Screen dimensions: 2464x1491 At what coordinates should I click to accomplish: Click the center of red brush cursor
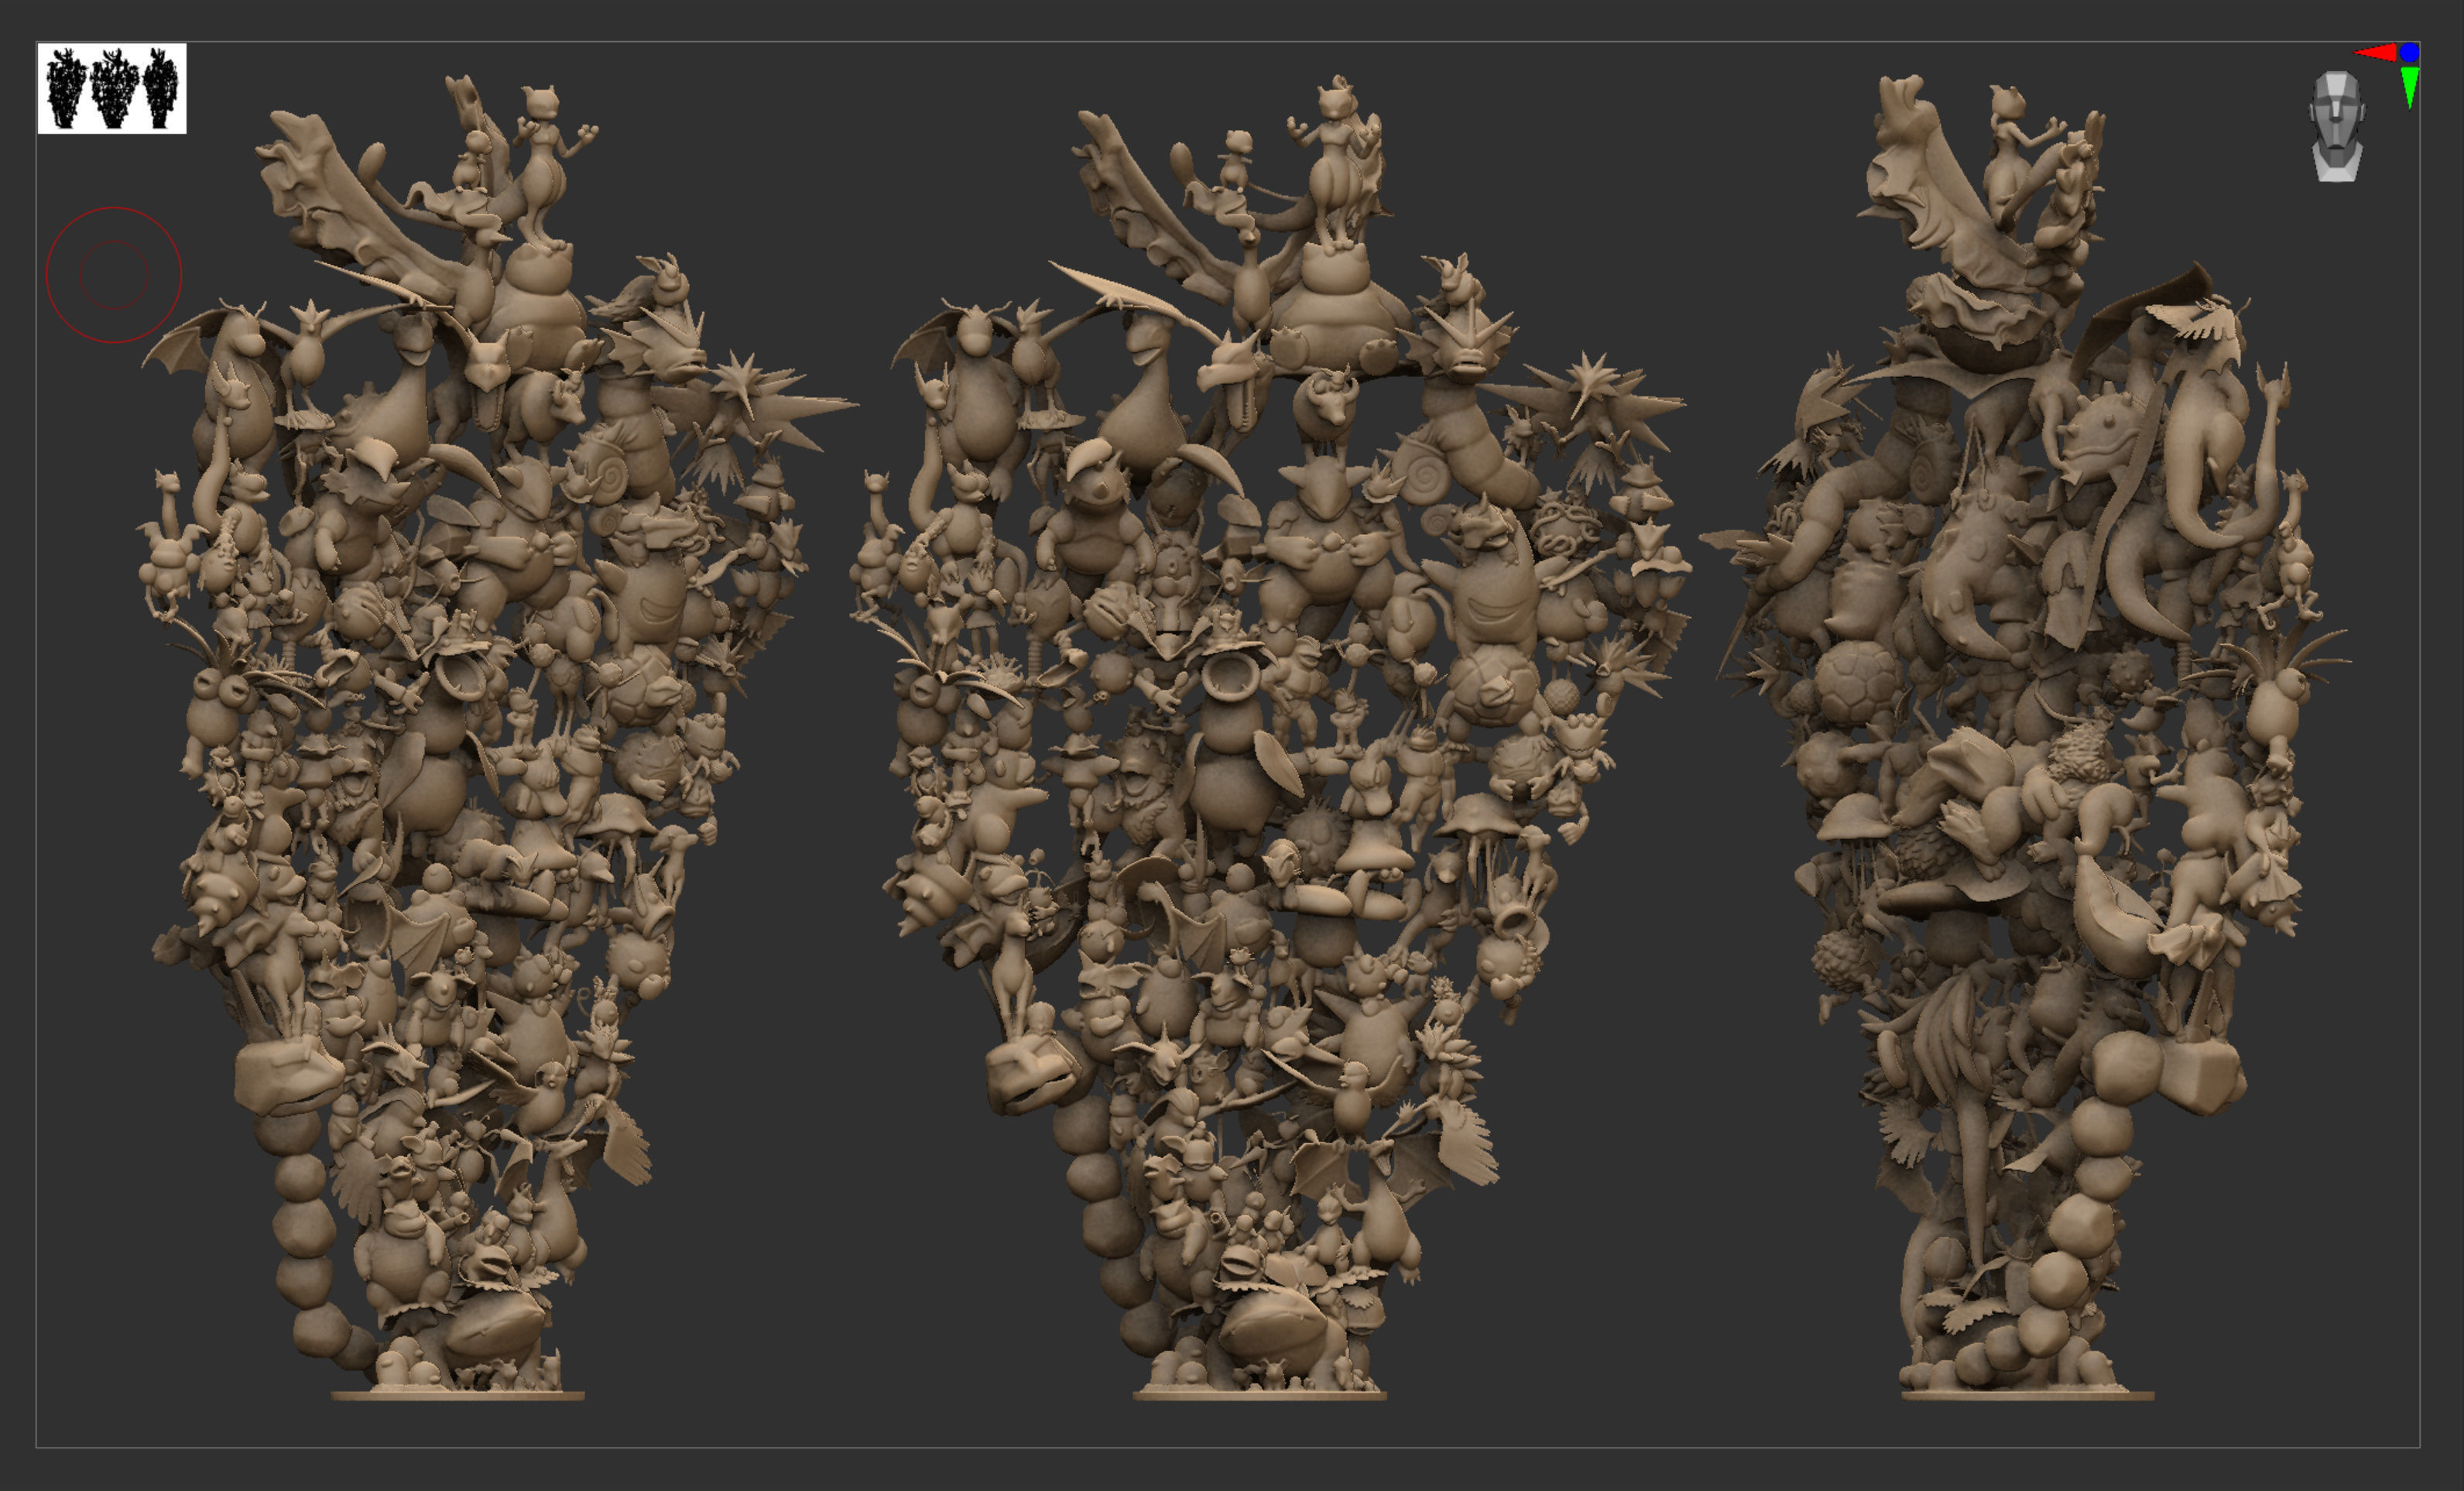point(114,275)
